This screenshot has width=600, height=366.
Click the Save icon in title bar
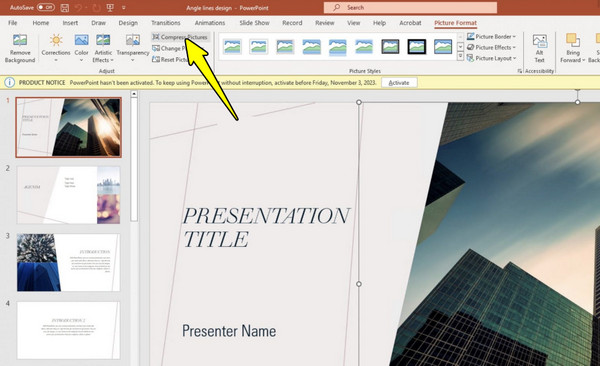65,8
